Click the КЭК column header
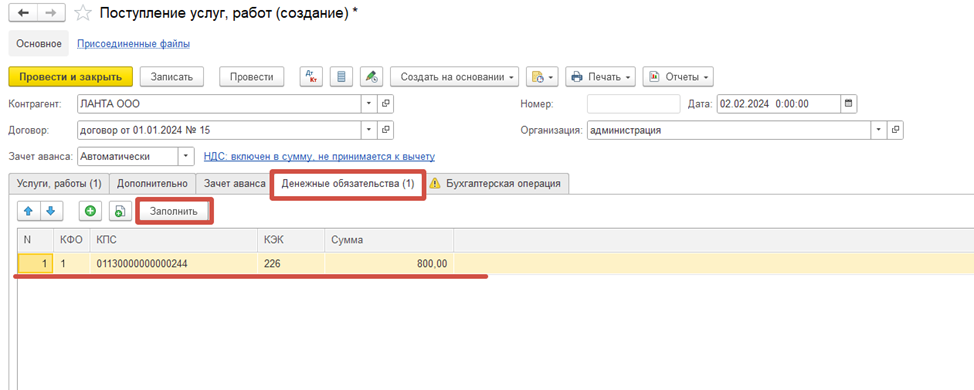The image size is (974, 390). coord(291,240)
